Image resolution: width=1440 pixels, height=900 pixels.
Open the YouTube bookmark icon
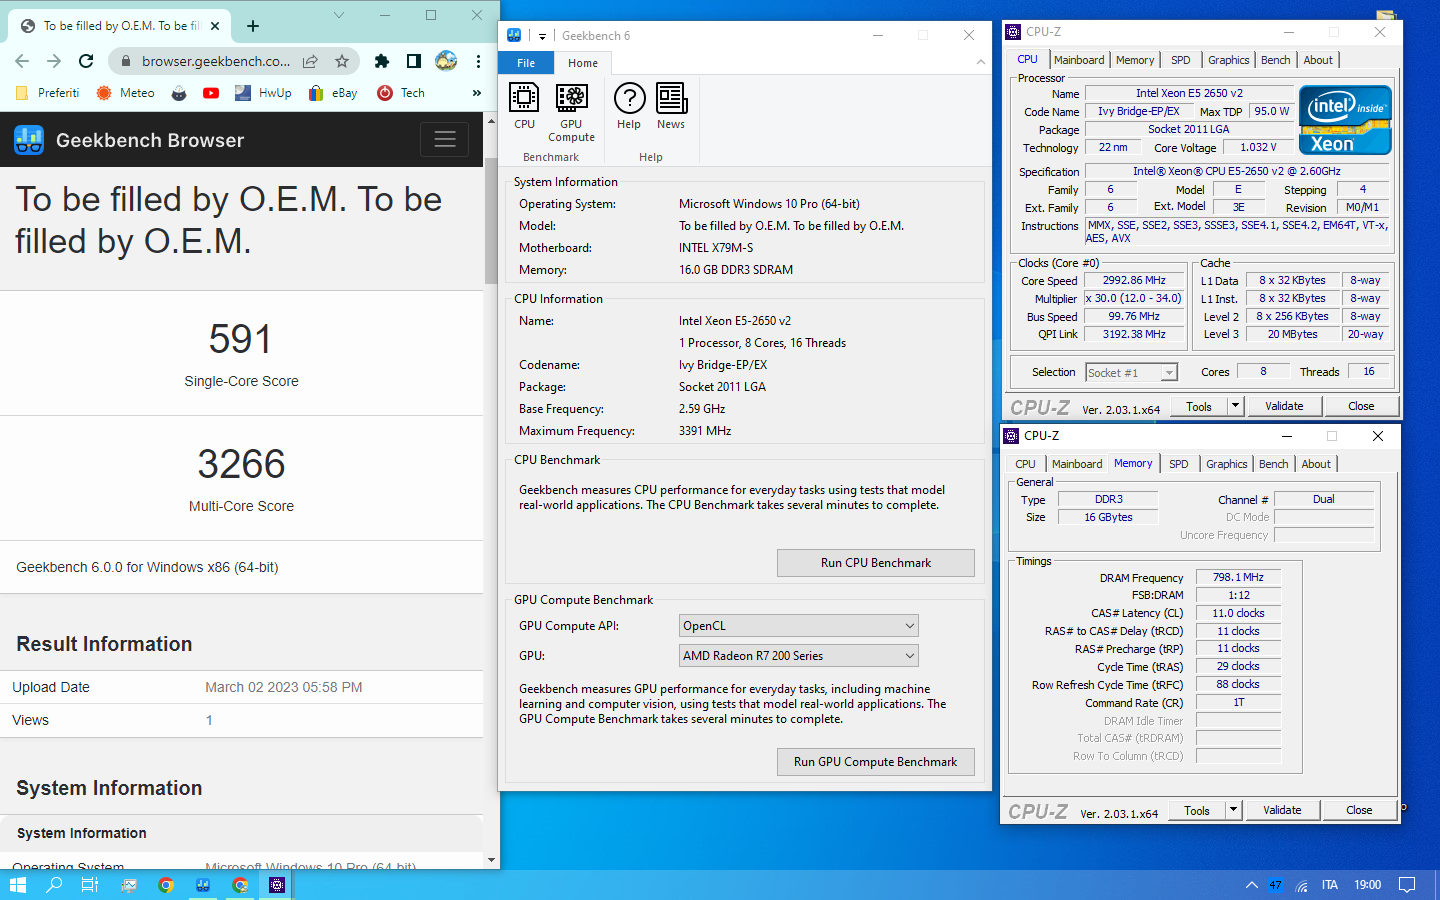tap(211, 93)
